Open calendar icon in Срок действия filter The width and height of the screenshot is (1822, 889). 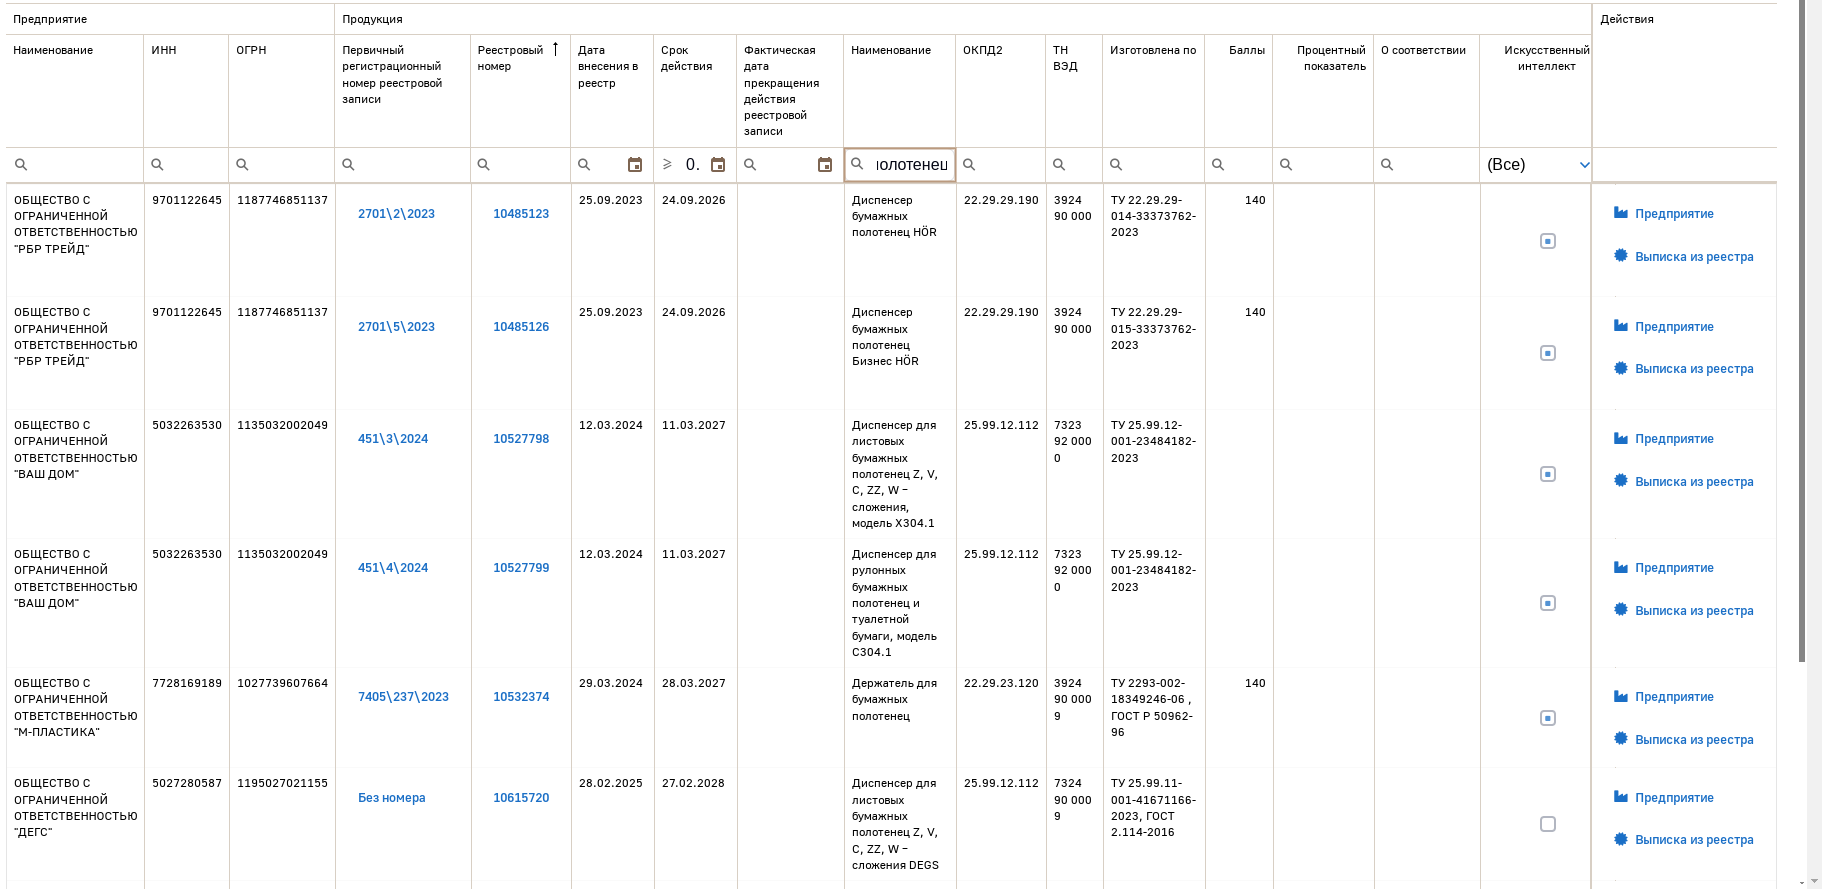[718, 165]
